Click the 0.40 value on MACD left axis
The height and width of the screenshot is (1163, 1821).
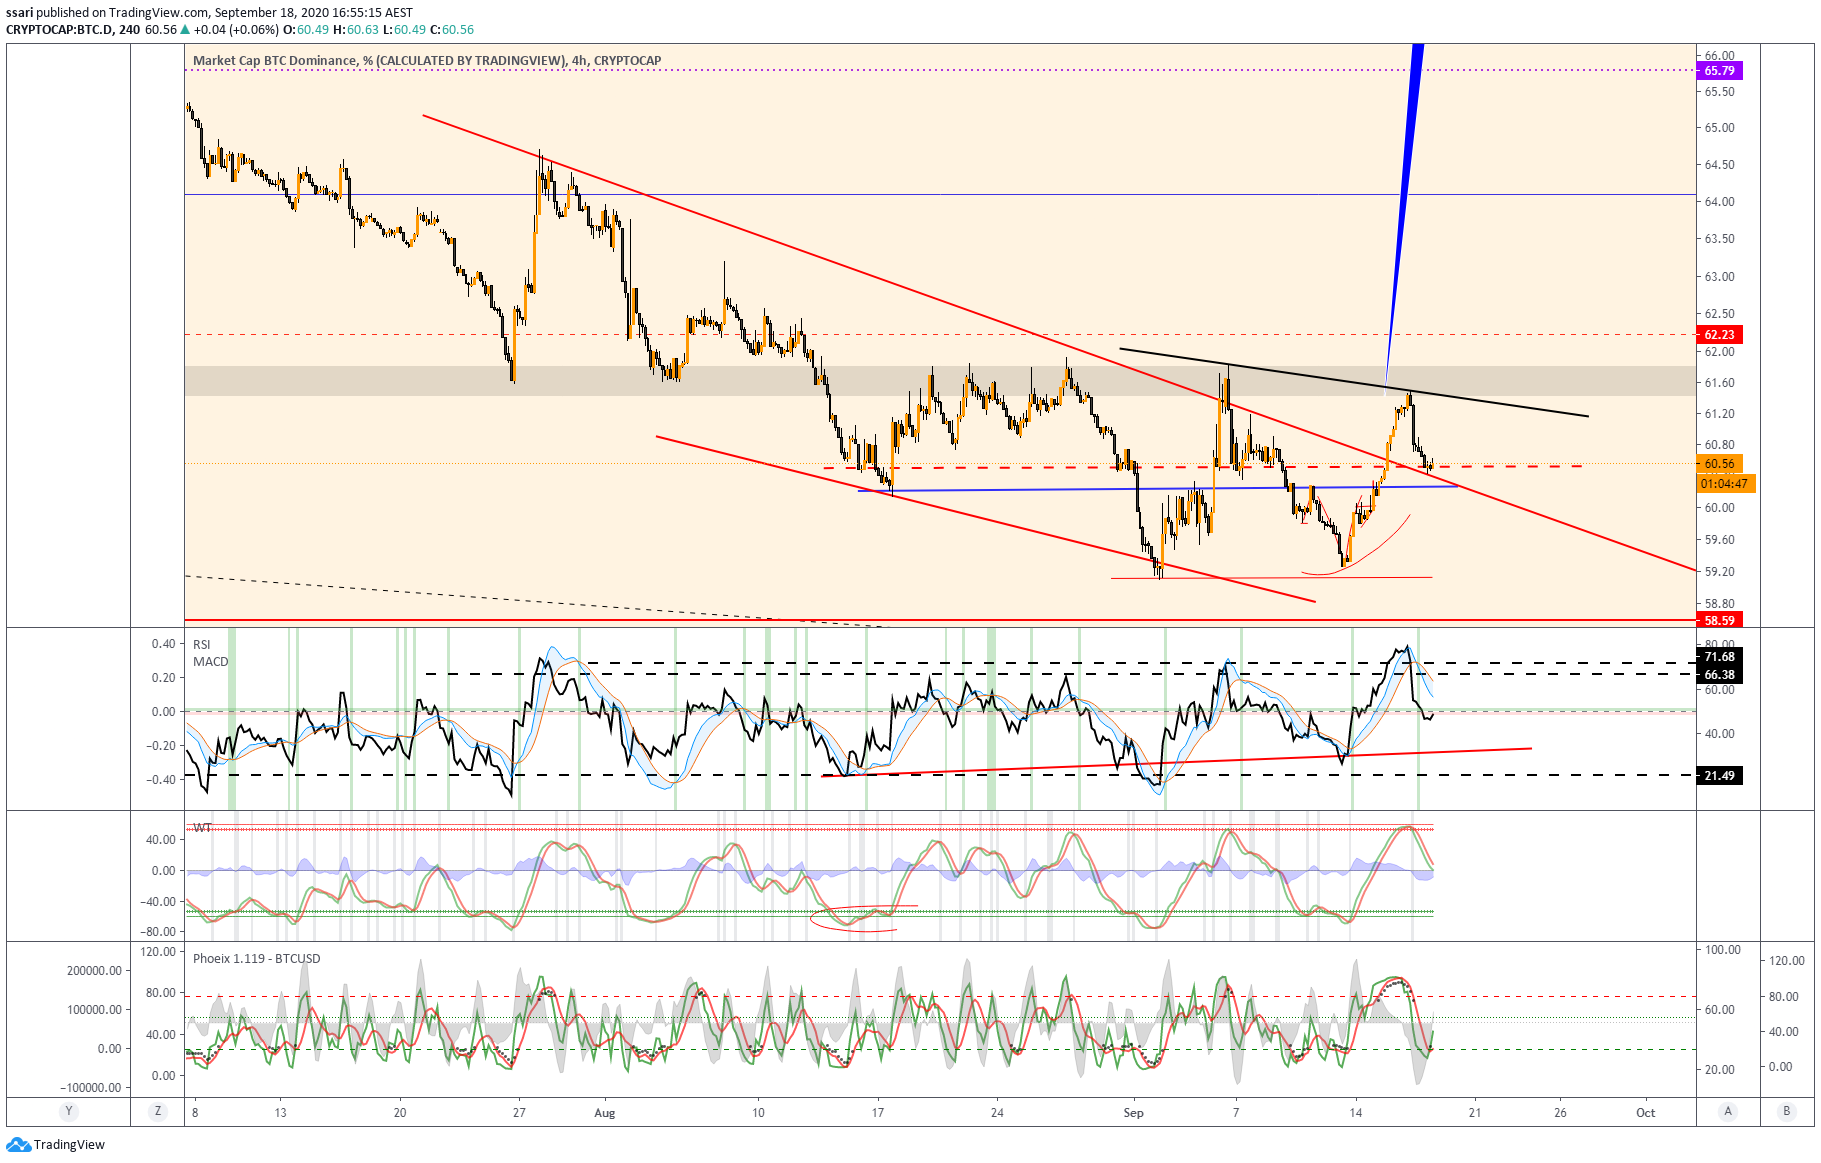pyautogui.click(x=163, y=644)
